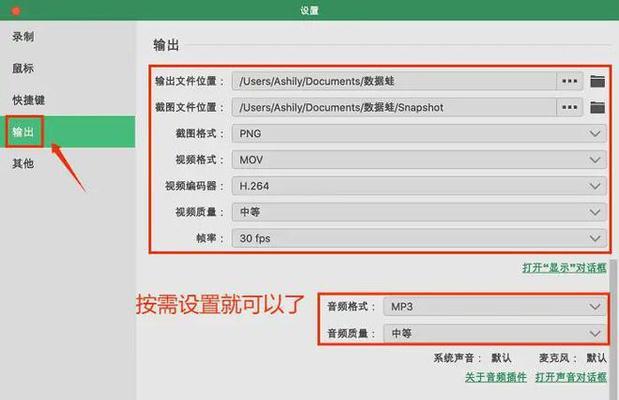Click the 关于音频插件 link
This screenshot has height=400, width=619.
coord(496,377)
